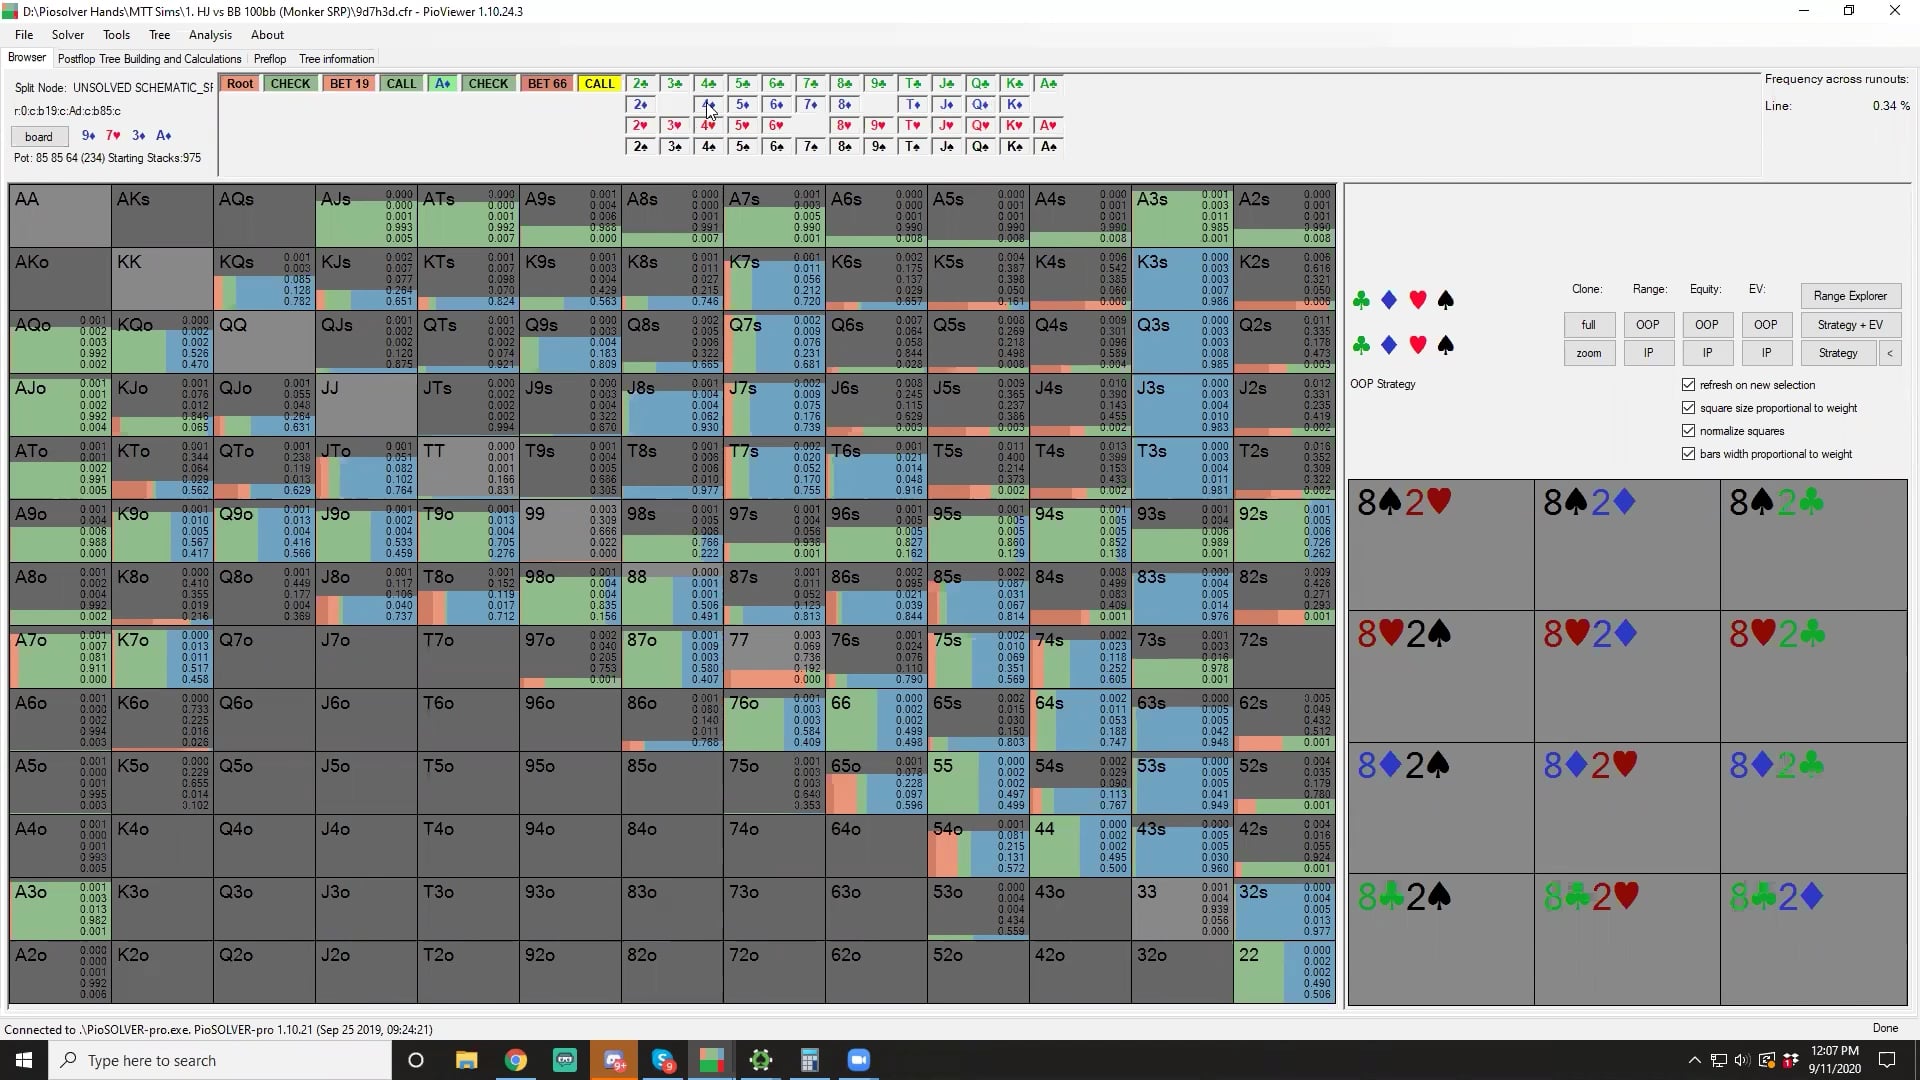Toggle refresh on new selection checkbox
Viewport: 1920px width, 1080px height.
coord(1689,385)
